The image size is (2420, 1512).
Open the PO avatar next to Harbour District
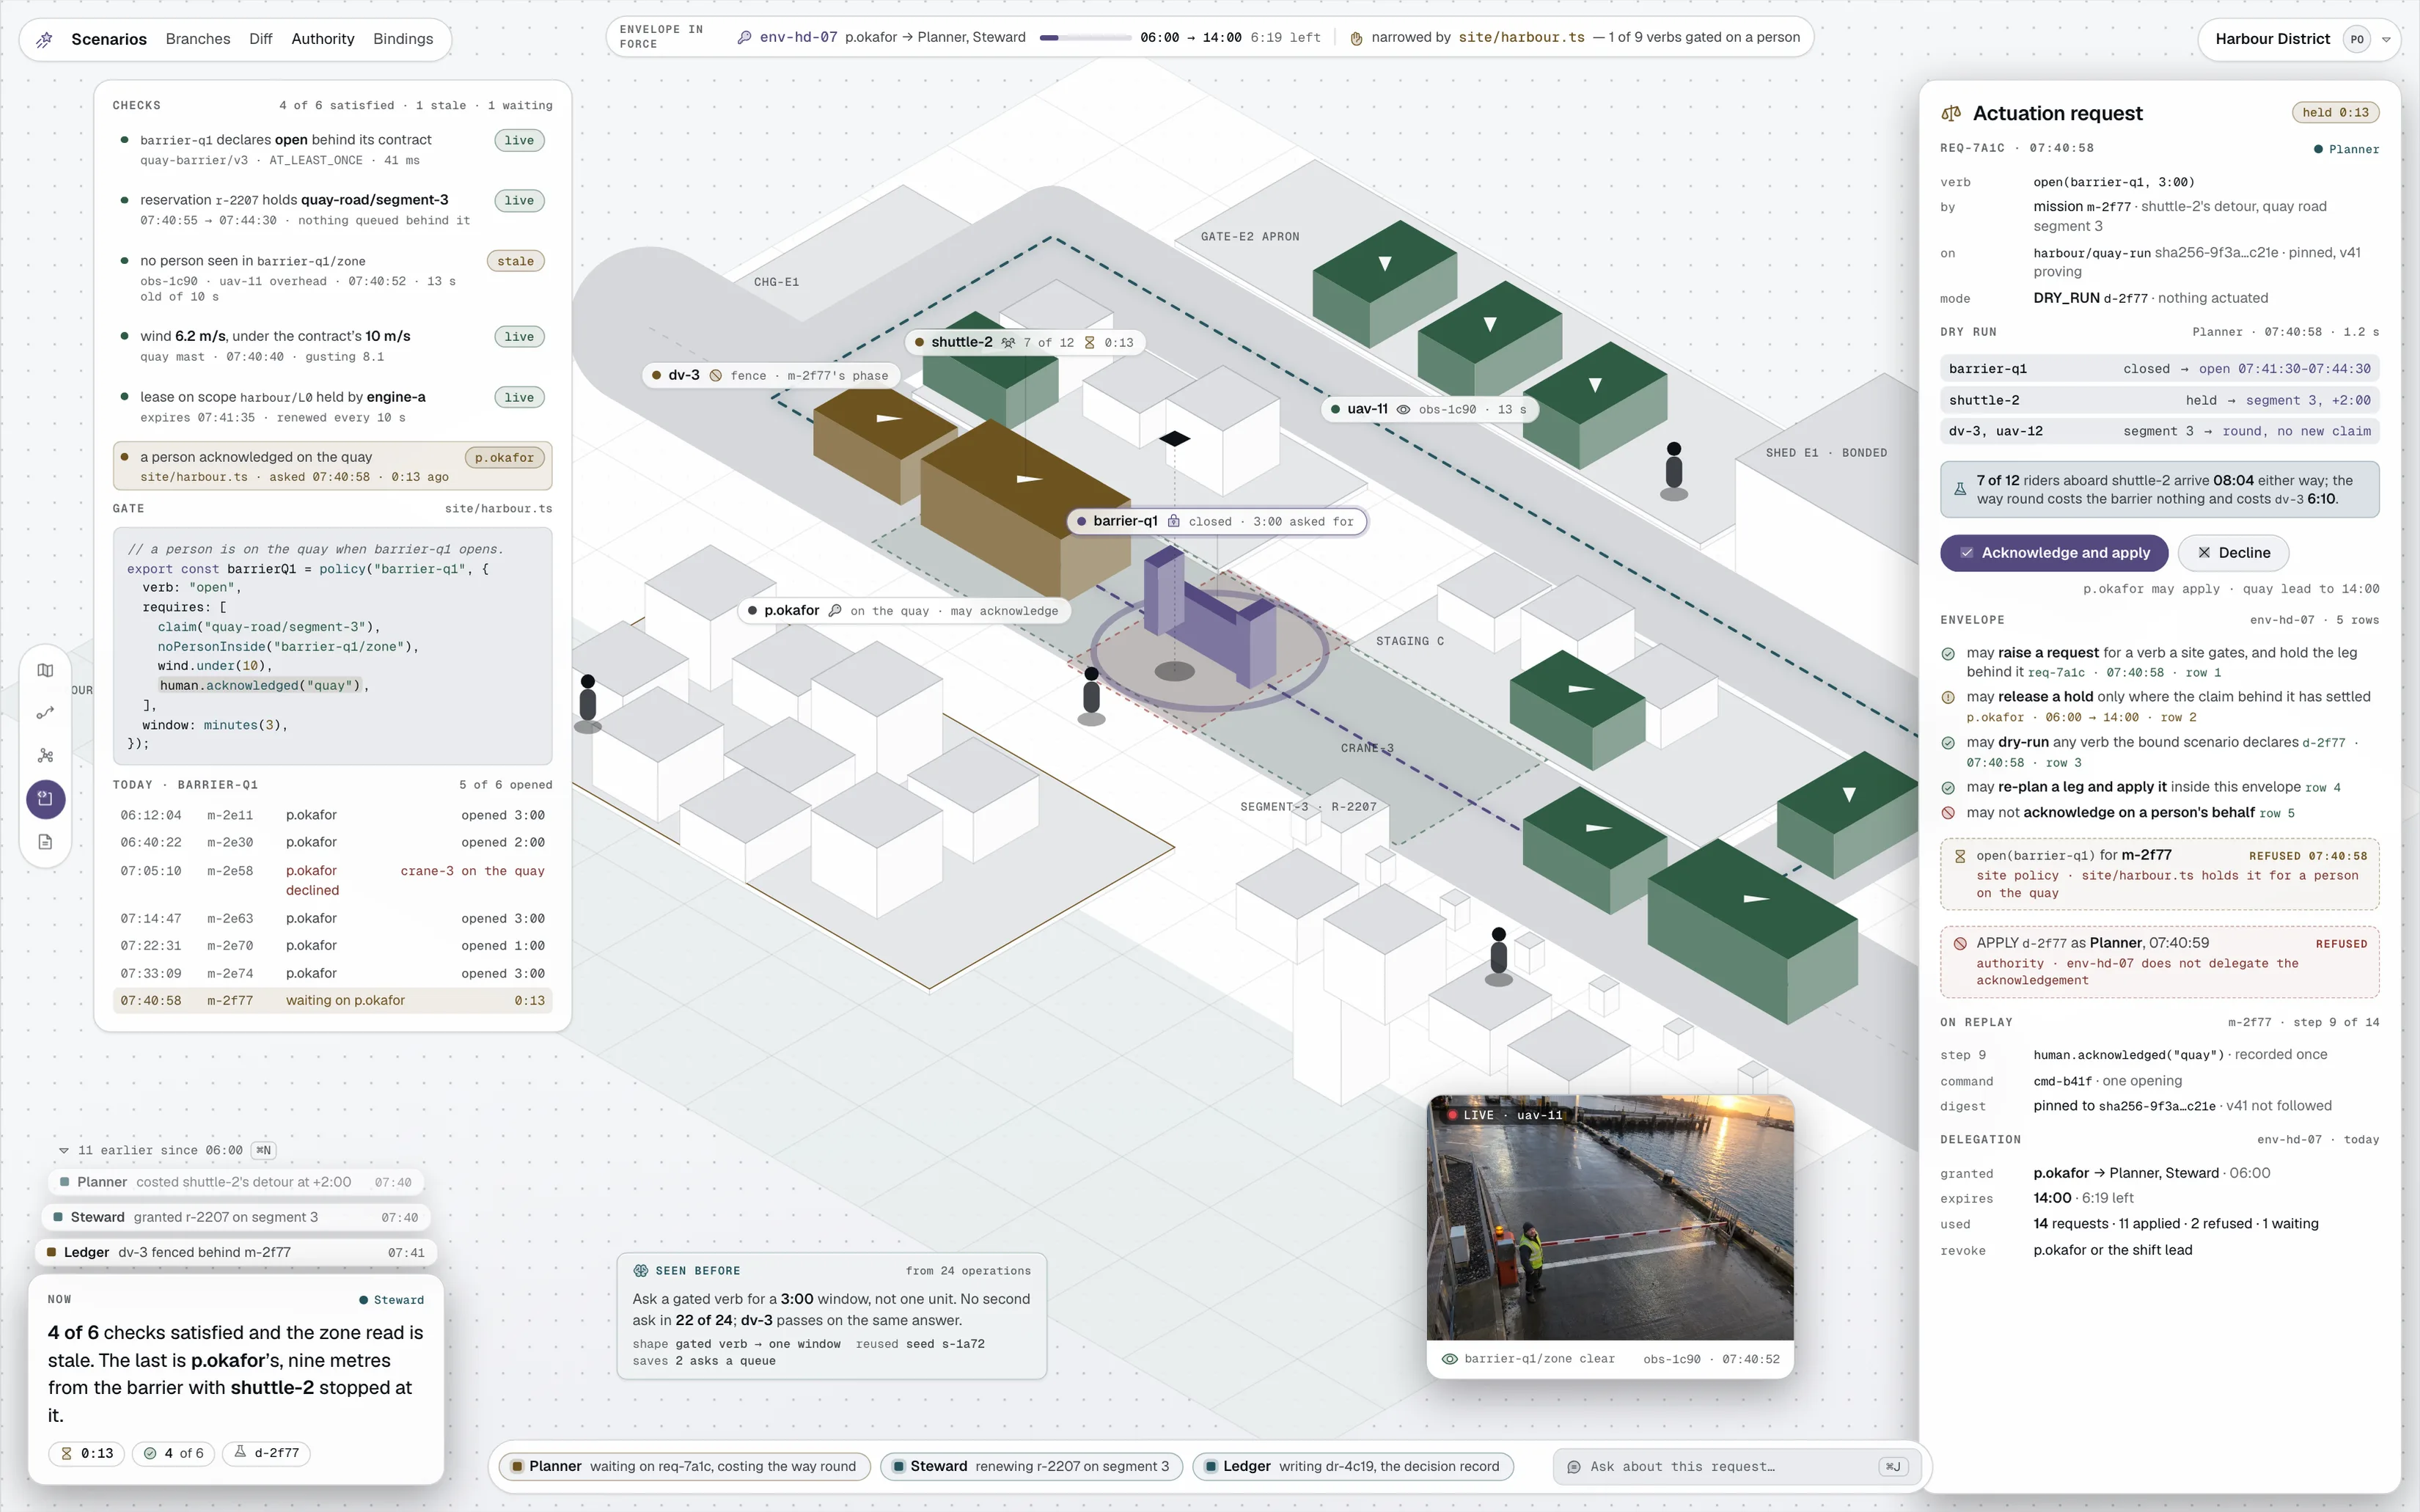2357,40
